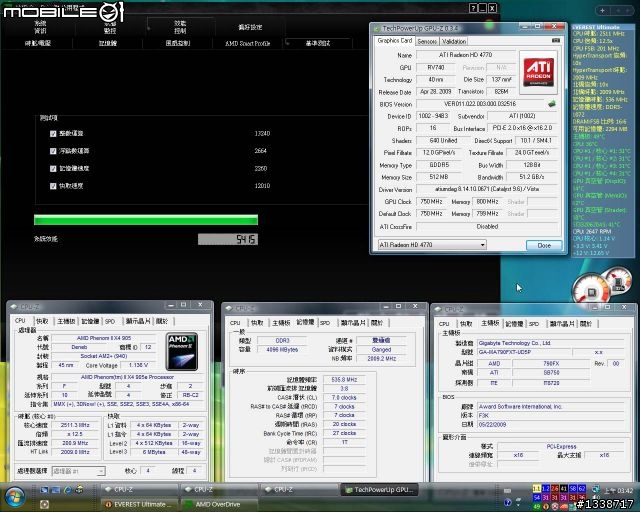Click the Driver Version field in GPU-Z
The image size is (640, 512).
tap(487, 189)
